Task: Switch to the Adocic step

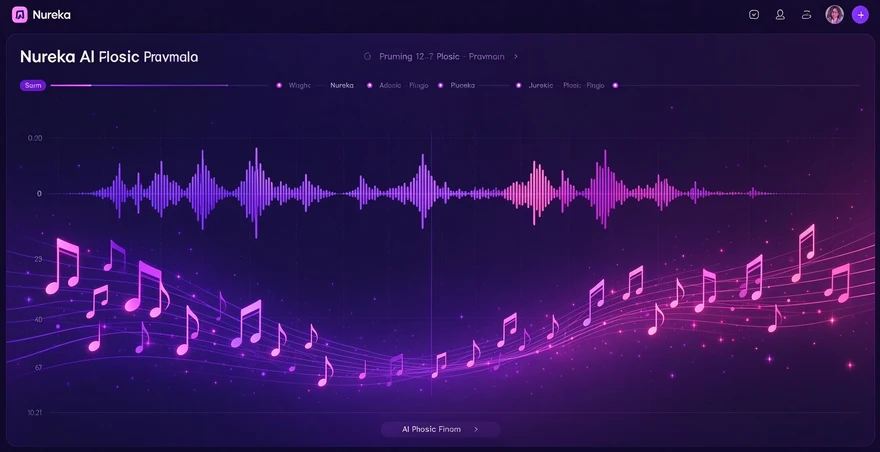Action: [391, 85]
